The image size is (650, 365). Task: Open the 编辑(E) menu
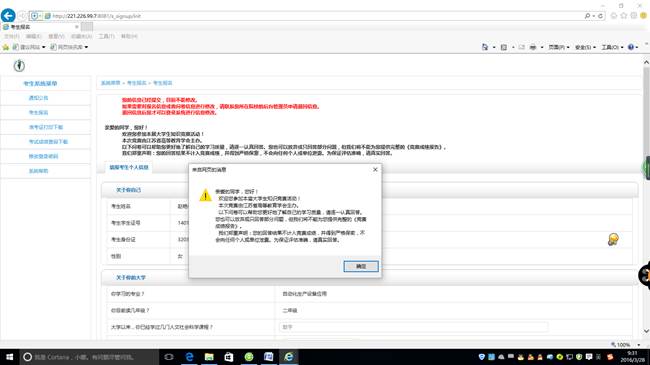34,36
